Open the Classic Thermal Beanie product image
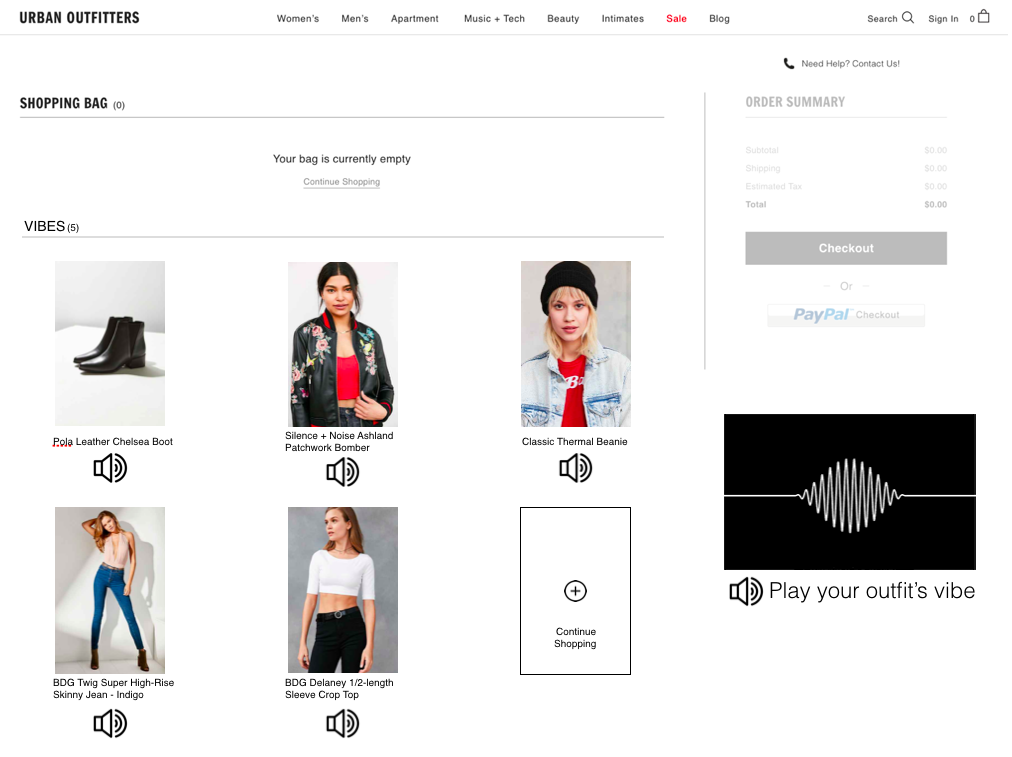Image resolution: width=1012 pixels, height=757 pixels. click(x=576, y=344)
